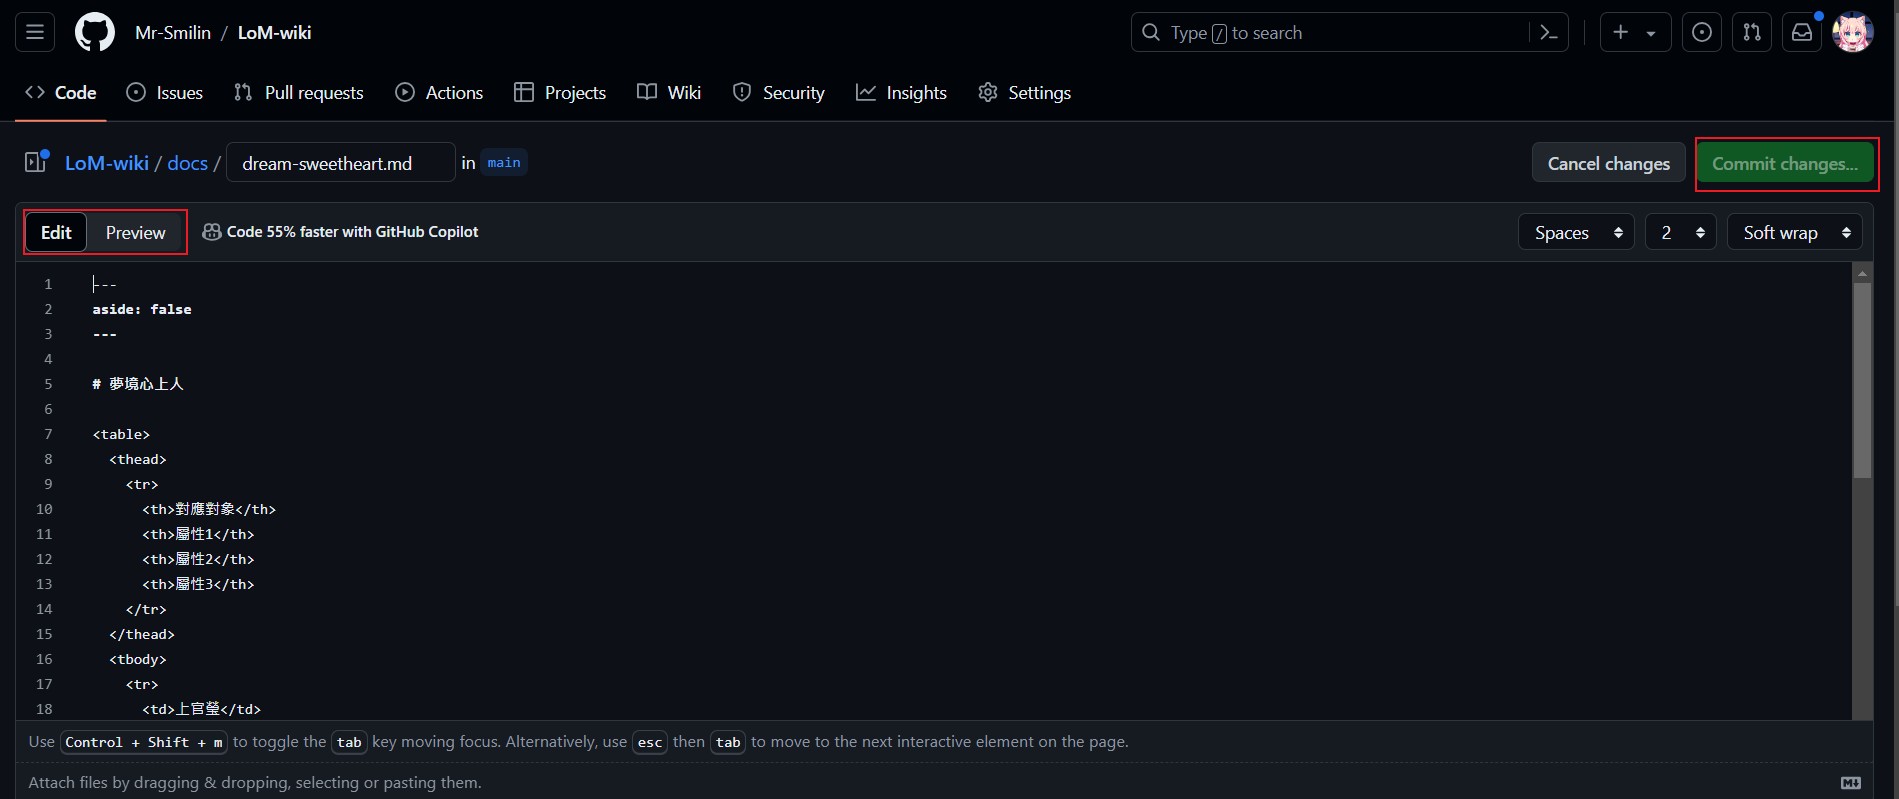Open the command palette icon
The height and width of the screenshot is (799, 1899).
(1549, 32)
